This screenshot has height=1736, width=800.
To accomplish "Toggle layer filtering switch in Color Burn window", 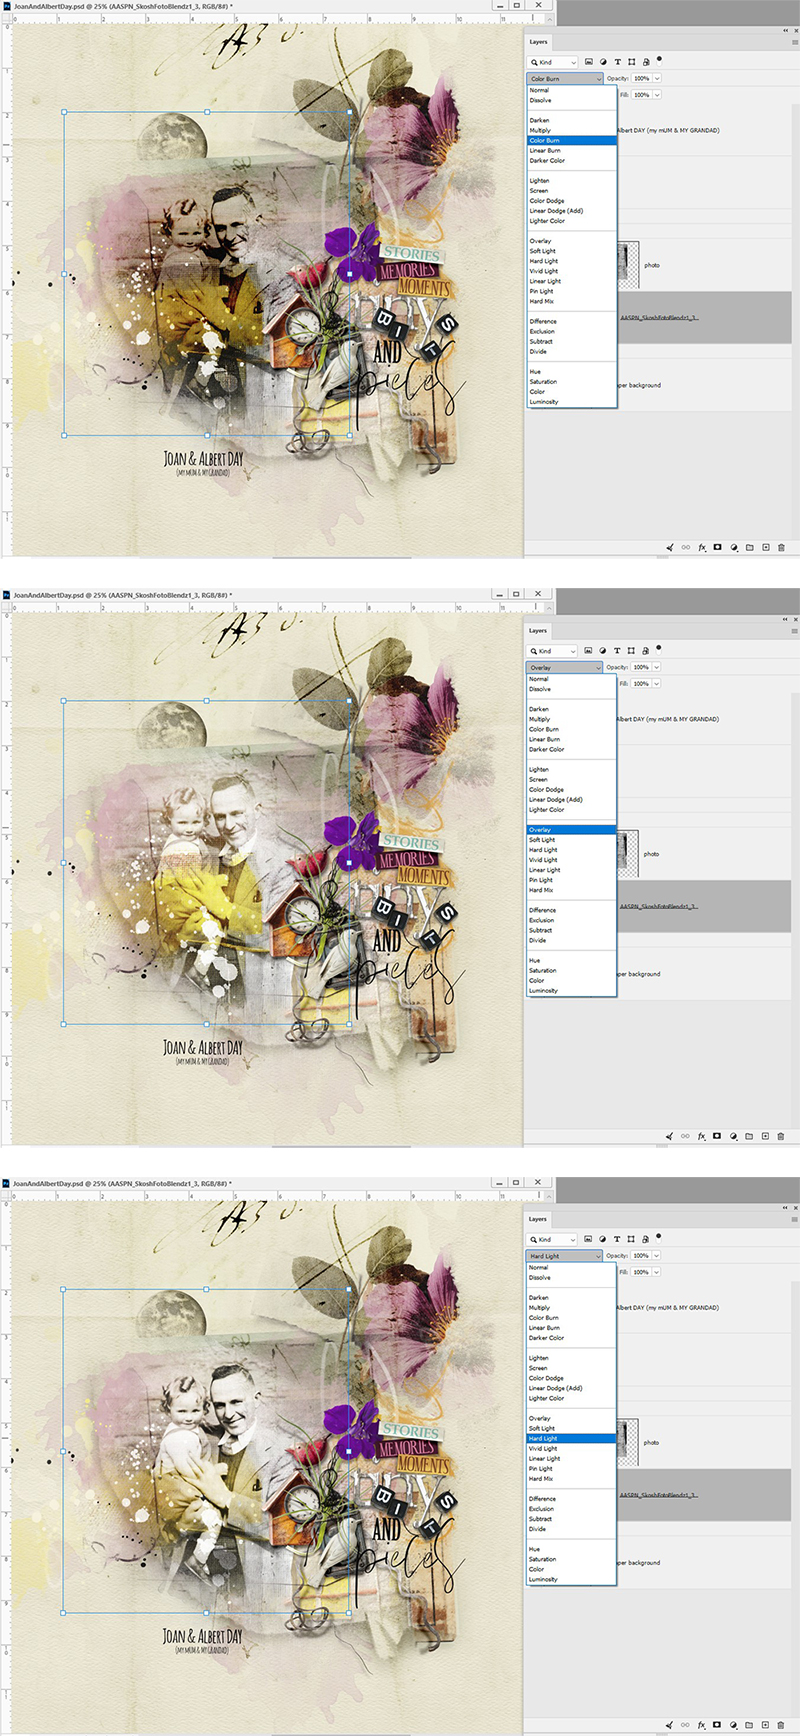I will pos(659,59).
